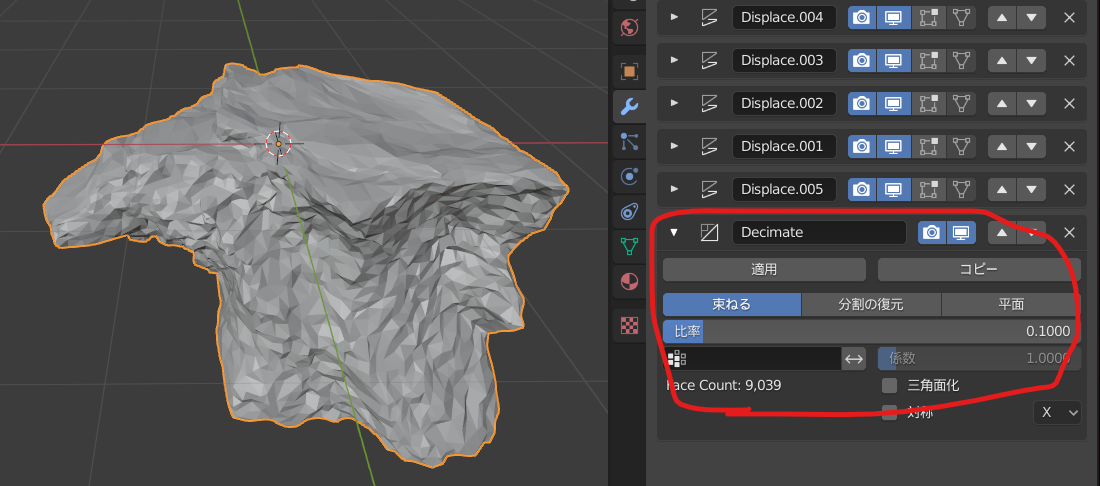Collapse the Decimate modifier panel

pyautogui.click(x=674, y=232)
